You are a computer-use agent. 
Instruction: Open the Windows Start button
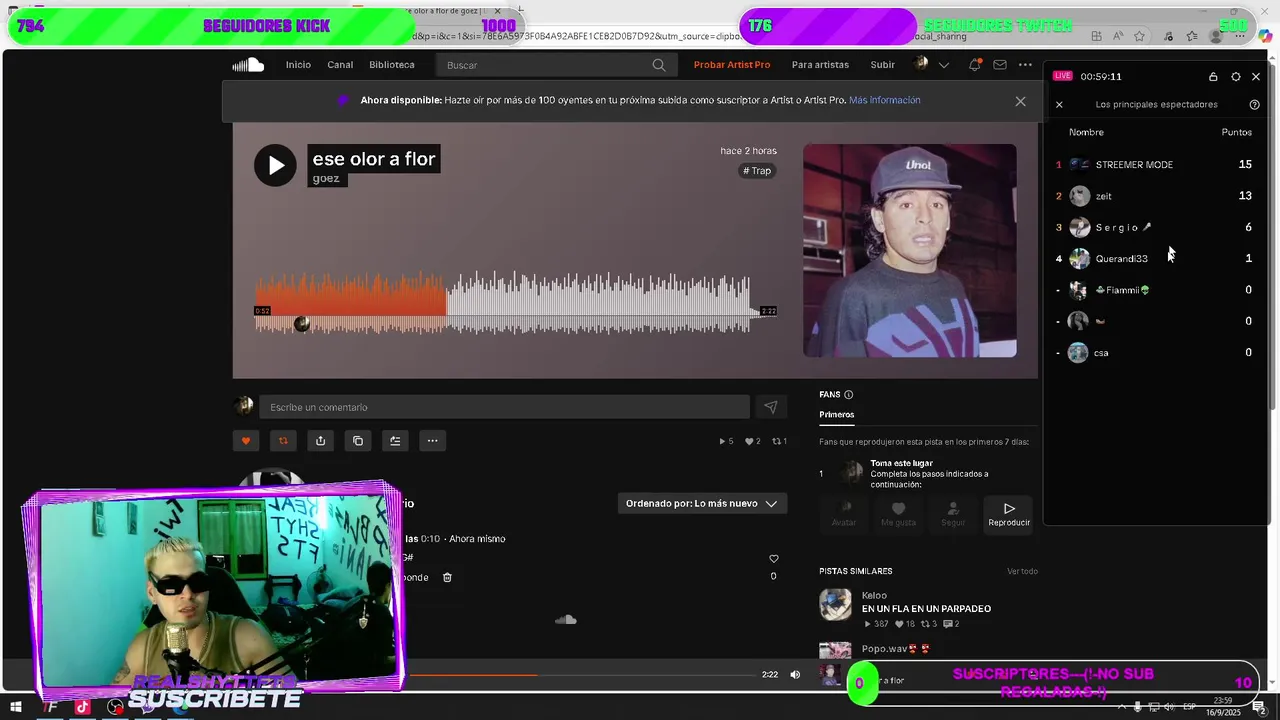(x=16, y=707)
